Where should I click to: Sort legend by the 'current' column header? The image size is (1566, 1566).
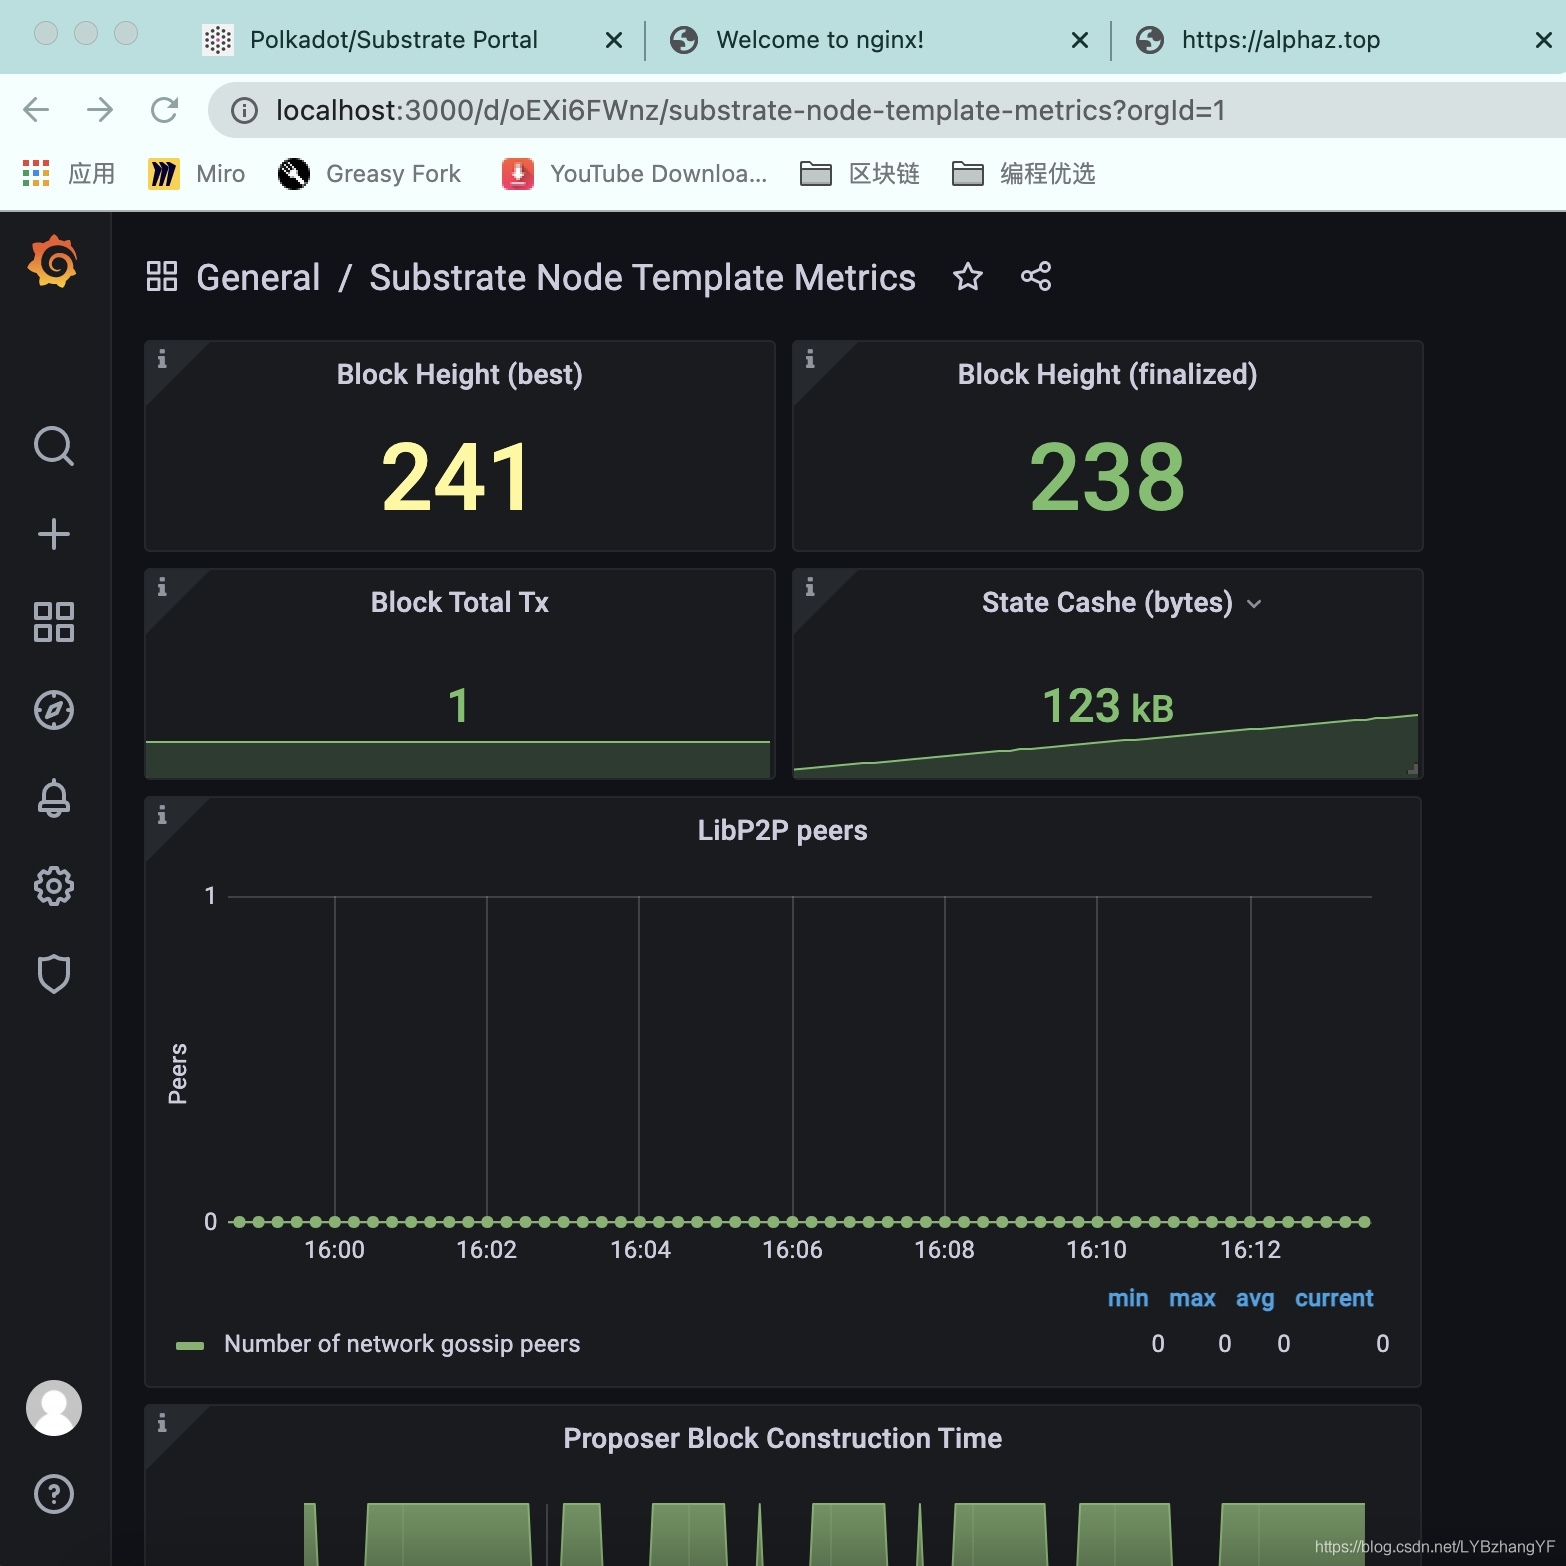(1334, 1298)
